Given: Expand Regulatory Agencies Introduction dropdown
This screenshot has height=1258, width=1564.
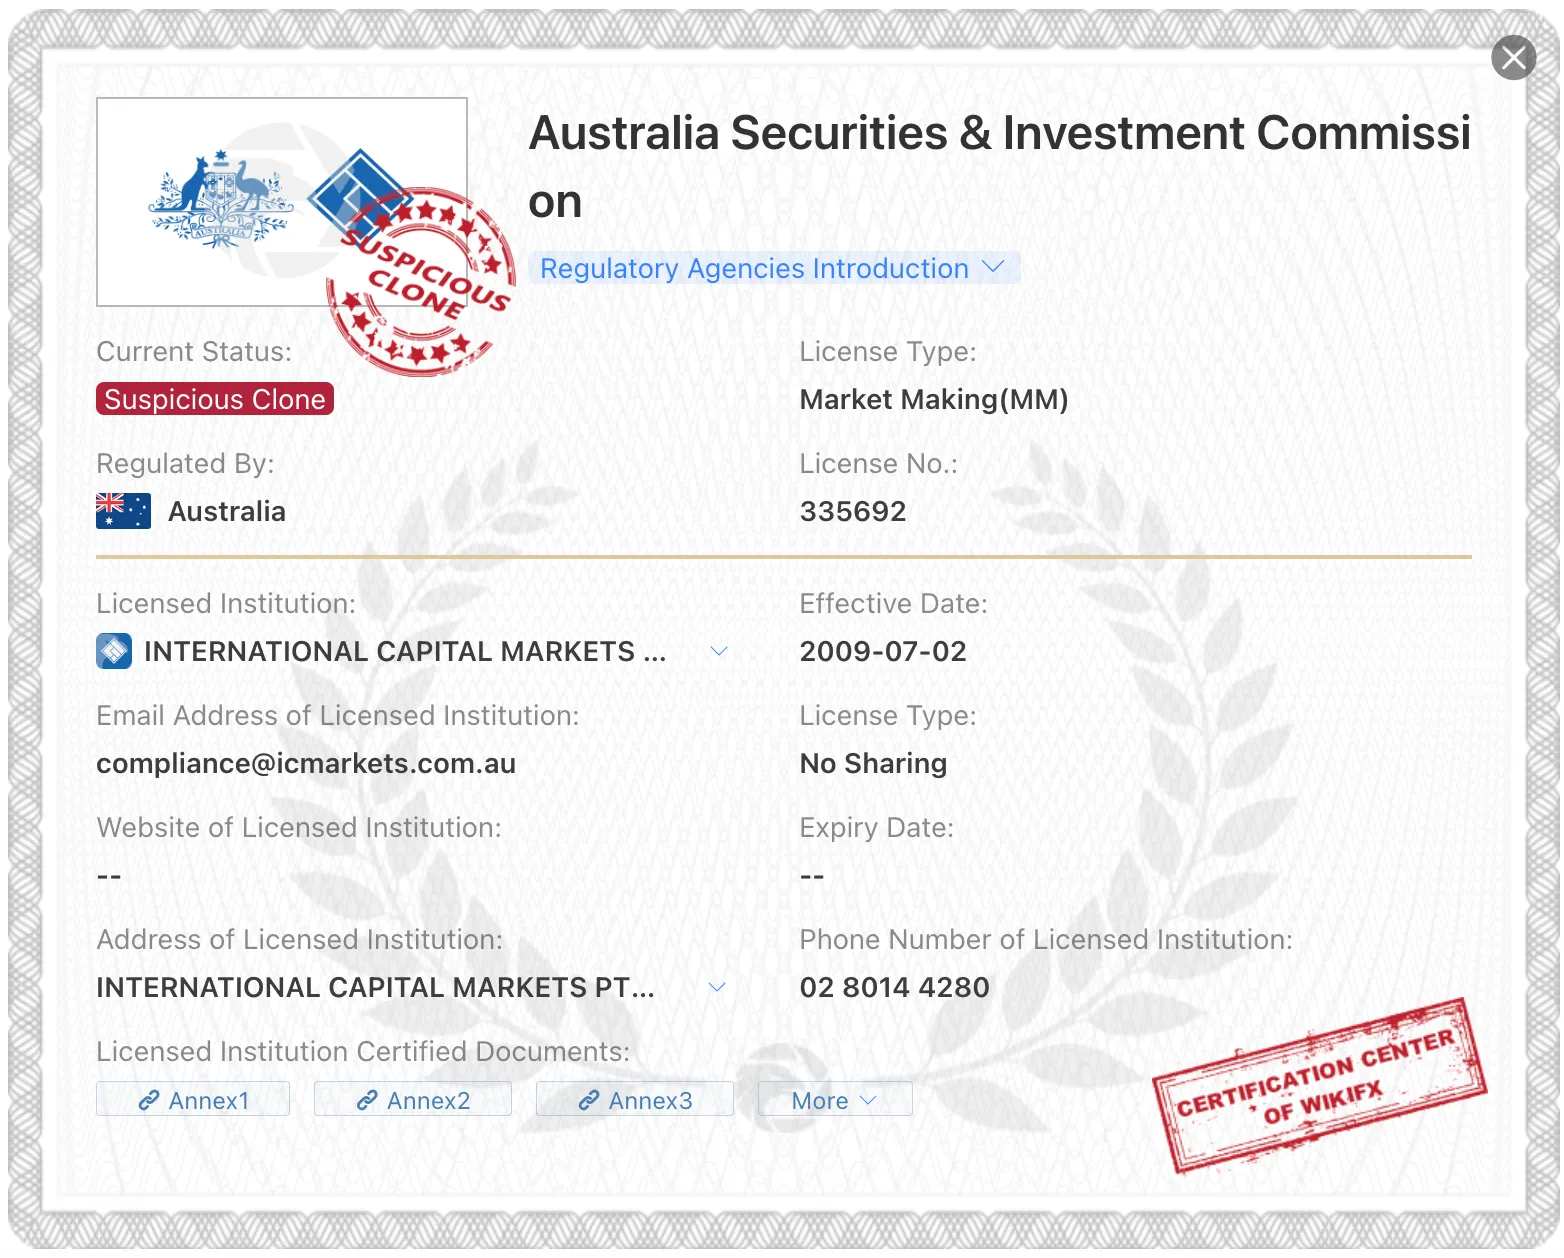Looking at the screenshot, I should (x=774, y=268).
